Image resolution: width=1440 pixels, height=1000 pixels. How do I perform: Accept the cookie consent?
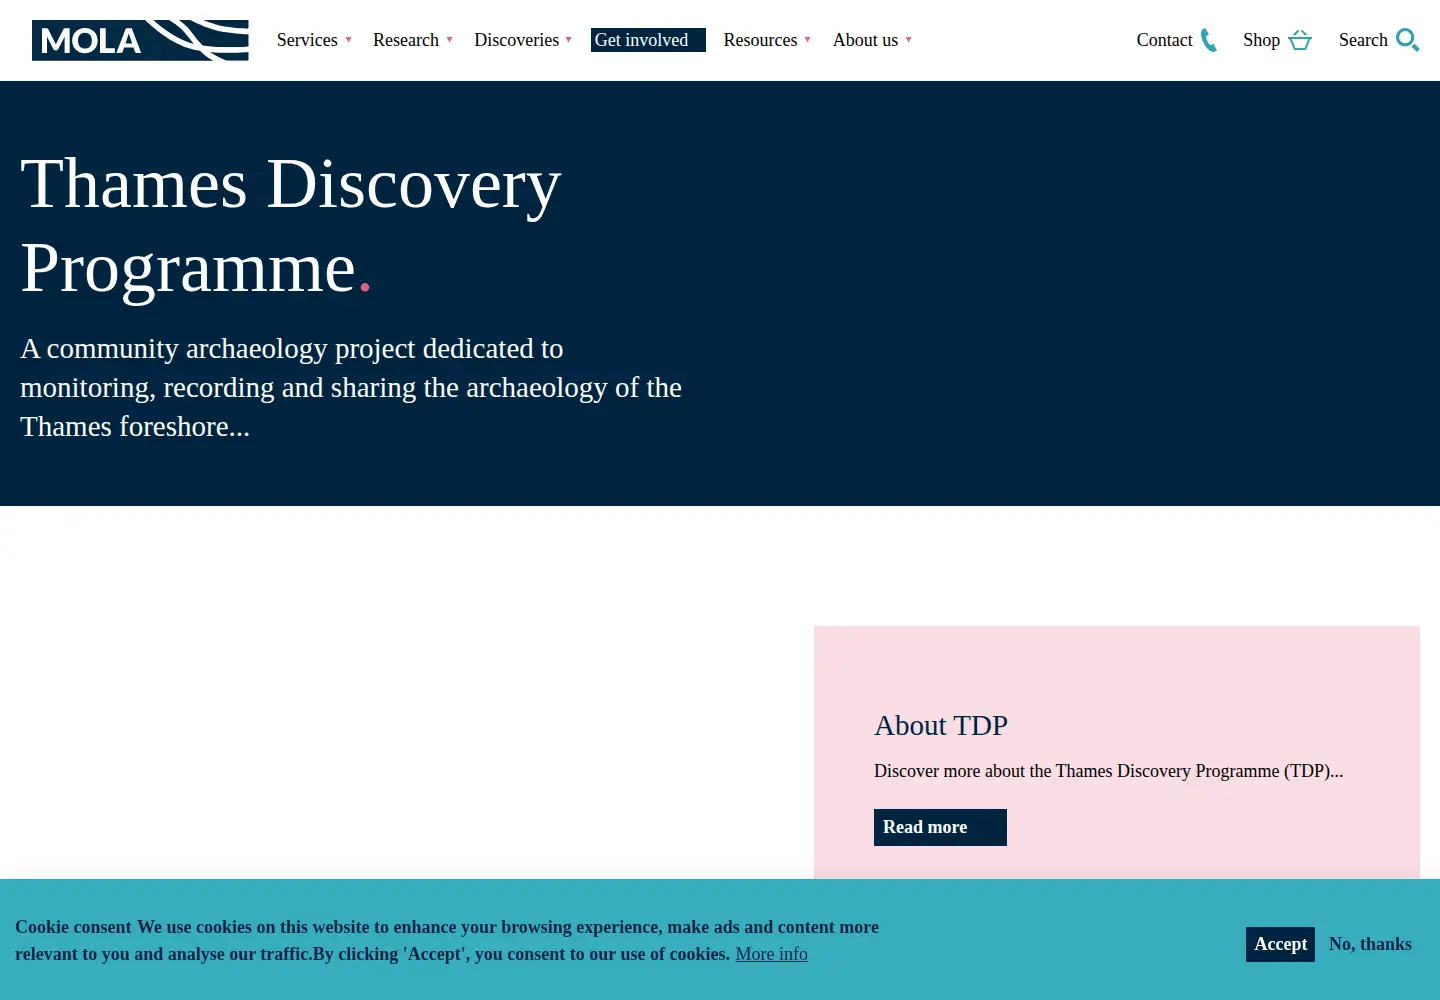pyautogui.click(x=1280, y=944)
